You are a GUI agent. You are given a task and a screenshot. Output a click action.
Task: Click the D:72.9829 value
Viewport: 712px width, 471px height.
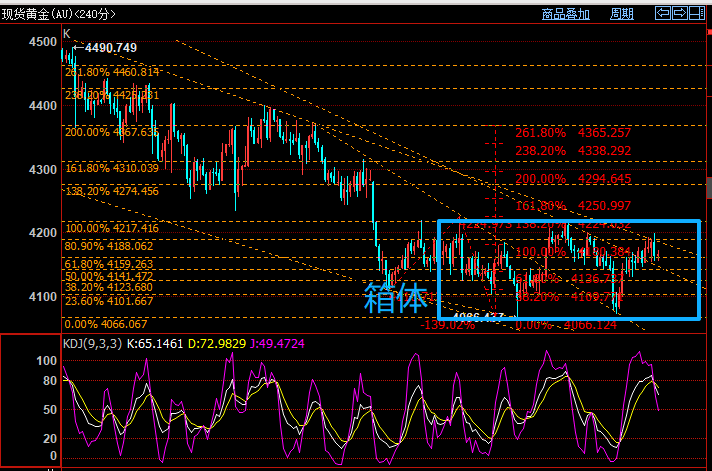pos(217,343)
